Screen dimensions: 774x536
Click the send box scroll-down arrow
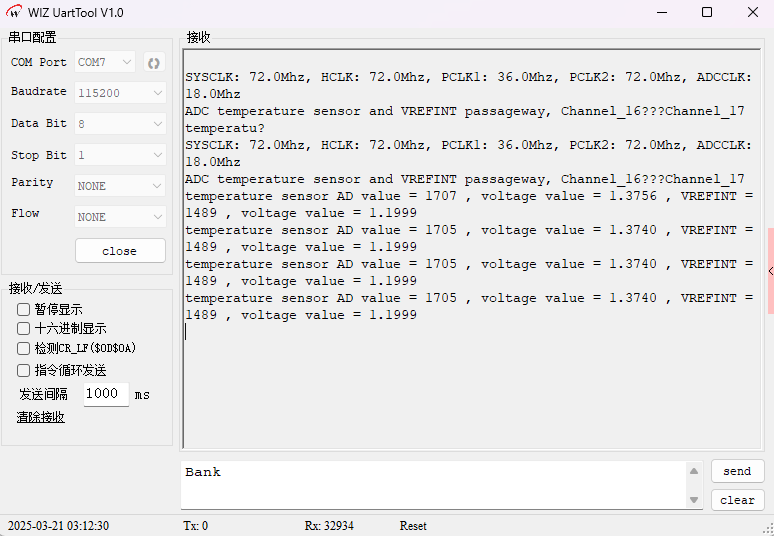[694, 499]
